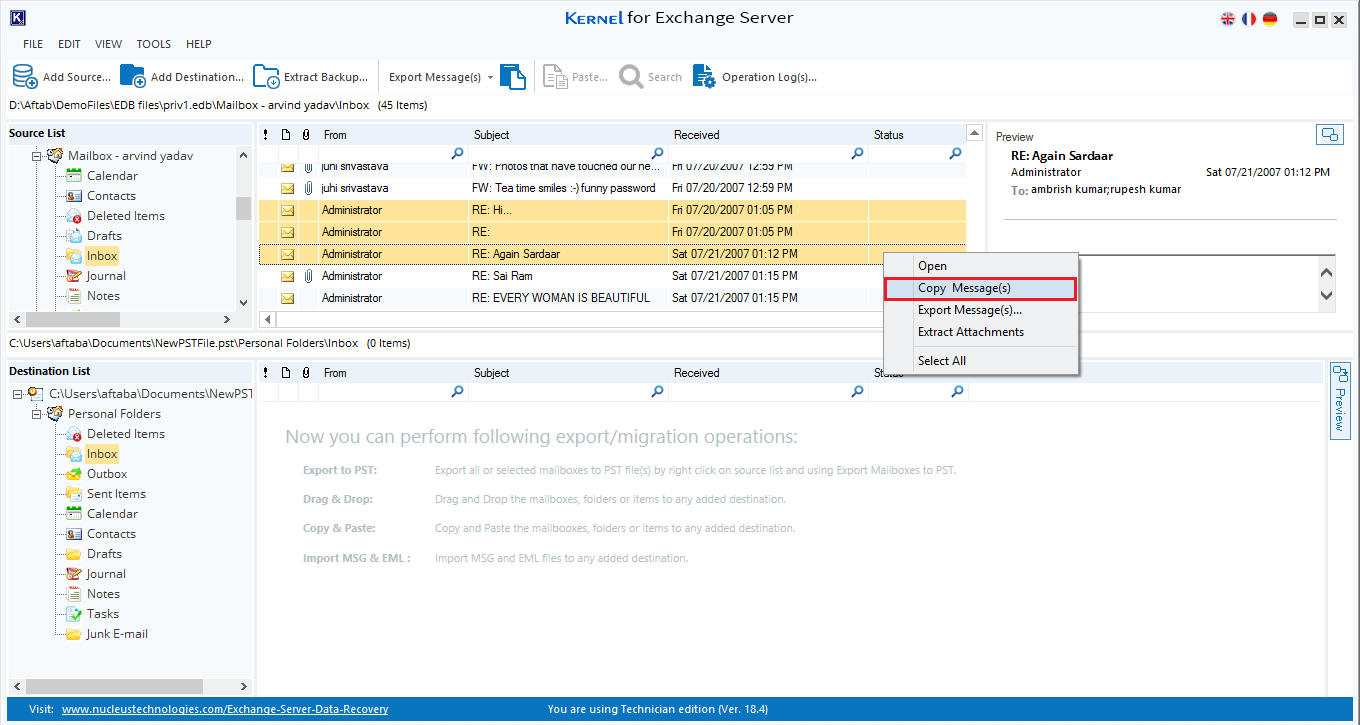Click search icon in destination Subject filter
1360x725 pixels.
pos(657,391)
